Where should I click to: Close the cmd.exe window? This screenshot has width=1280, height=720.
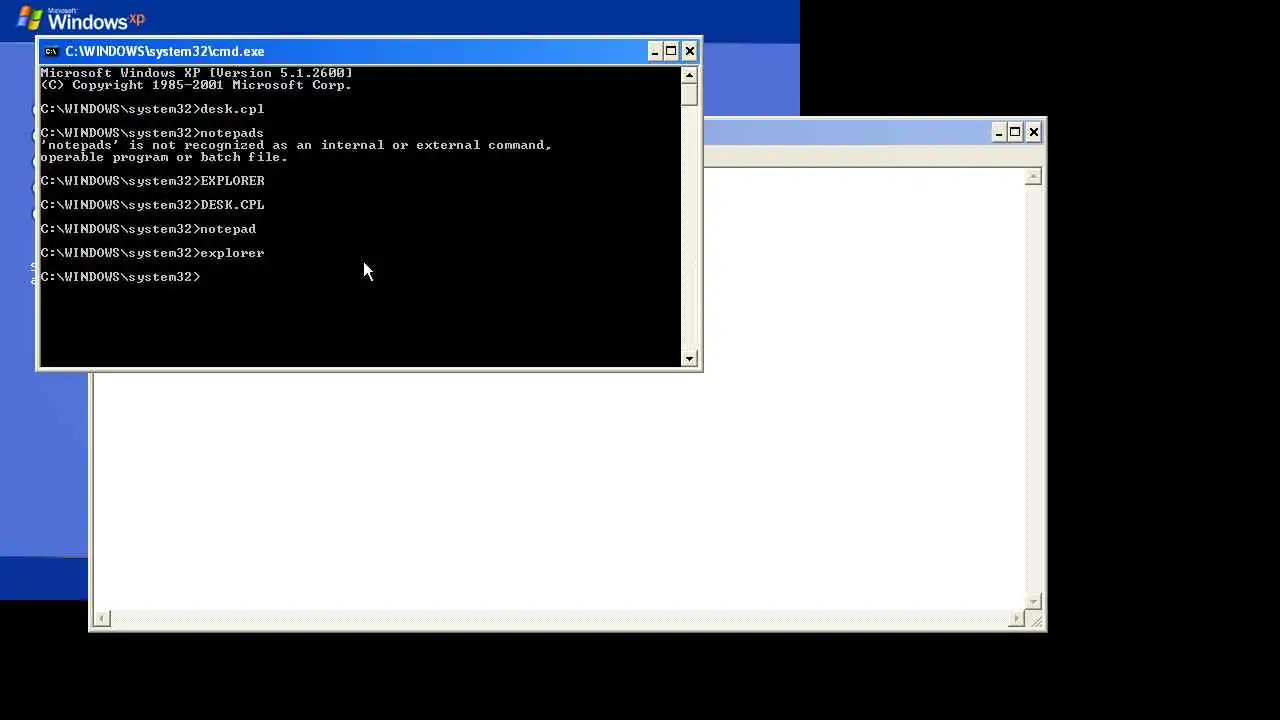[689, 51]
